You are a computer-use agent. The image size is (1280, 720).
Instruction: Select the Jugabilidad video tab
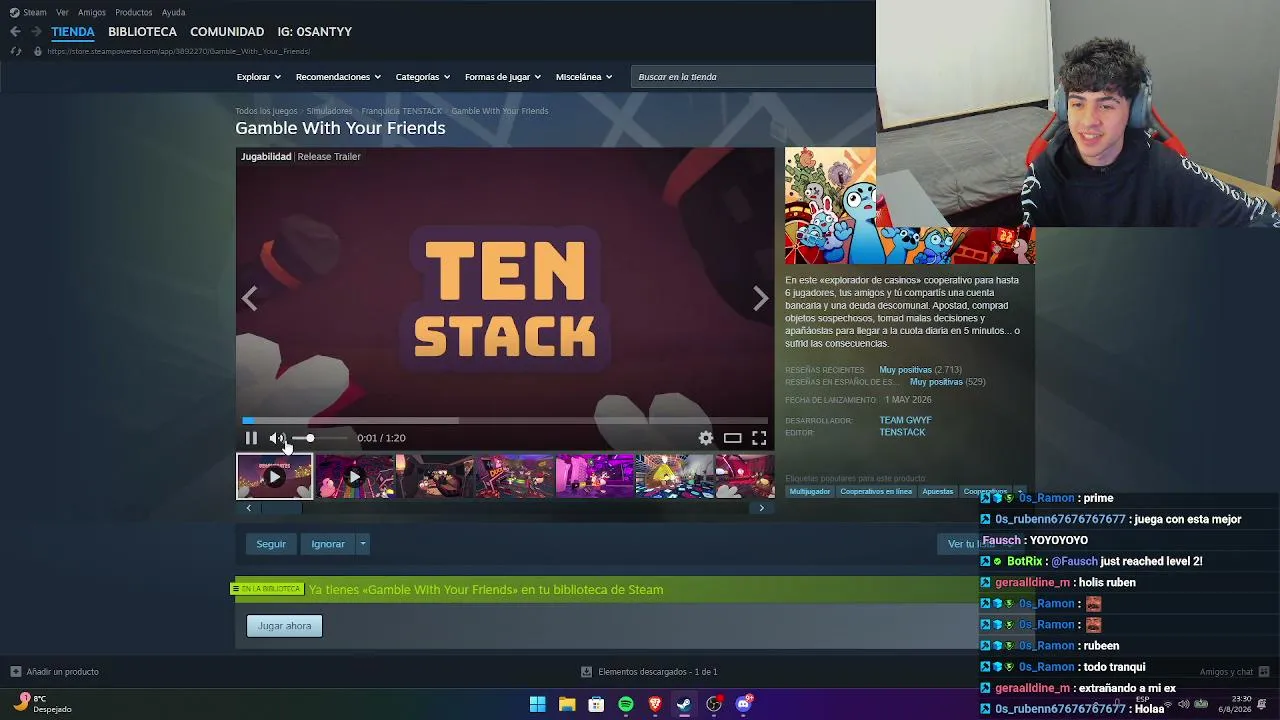coord(266,157)
